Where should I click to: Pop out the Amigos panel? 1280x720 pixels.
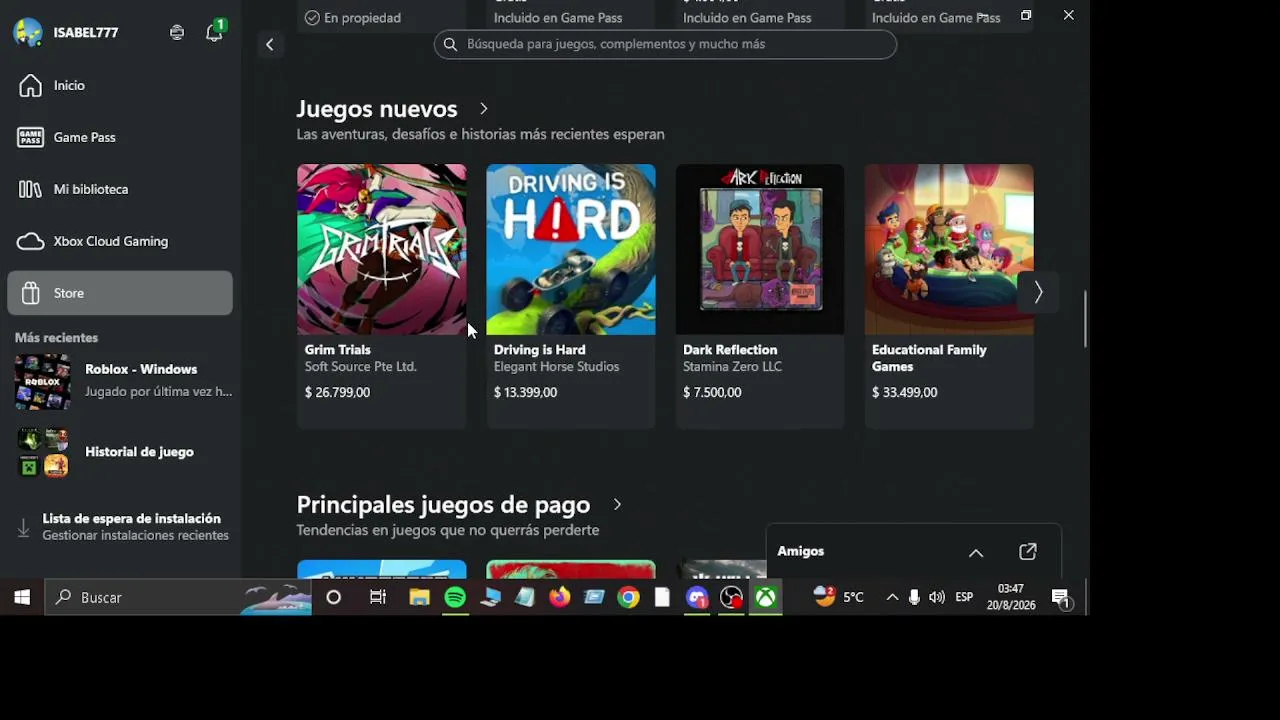coord(1028,552)
